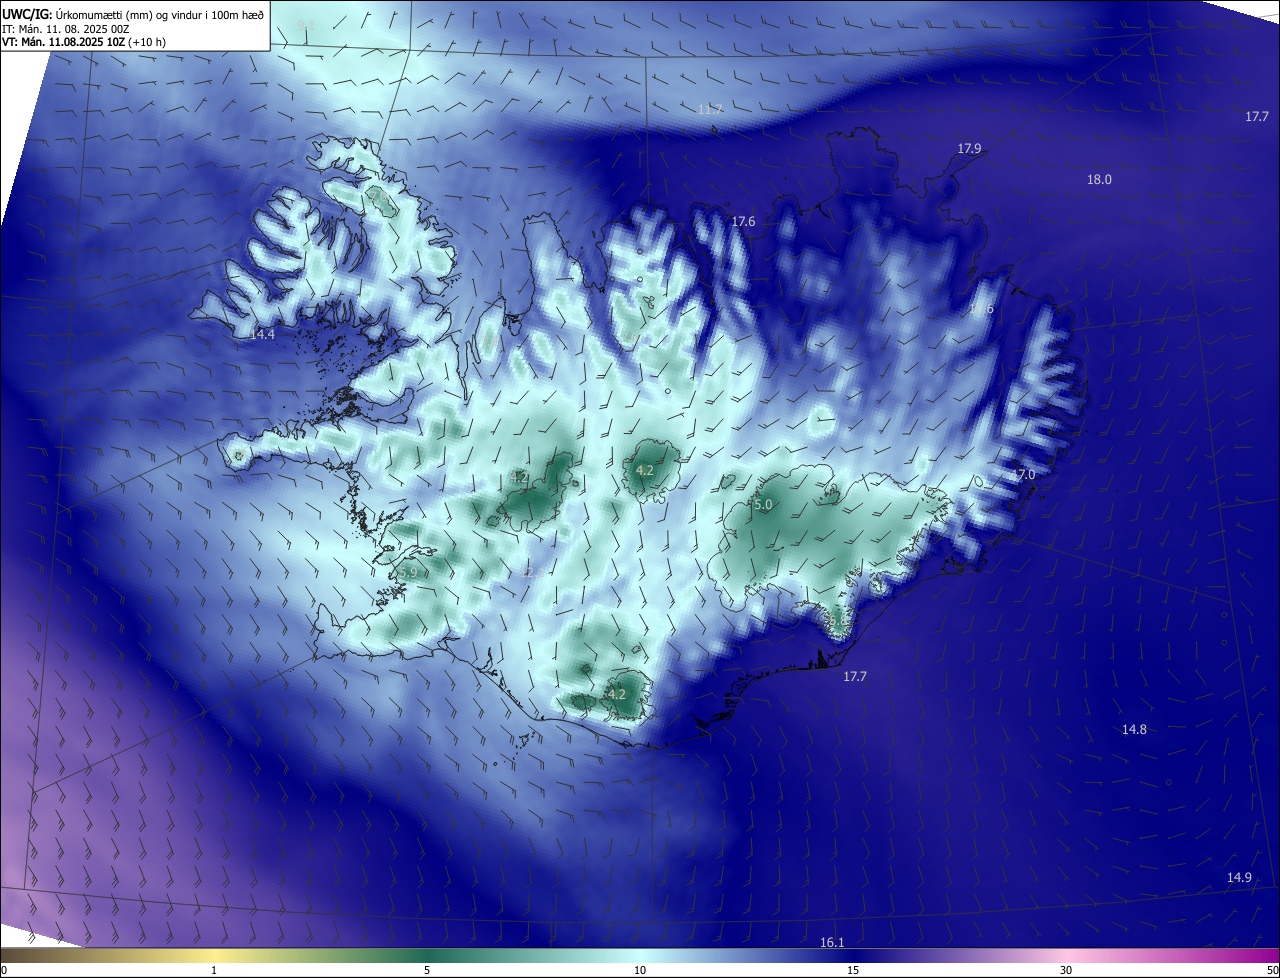Click the 18.0 value label
1280x978 pixels.
pyautogui.click(x=1099, y=180)
